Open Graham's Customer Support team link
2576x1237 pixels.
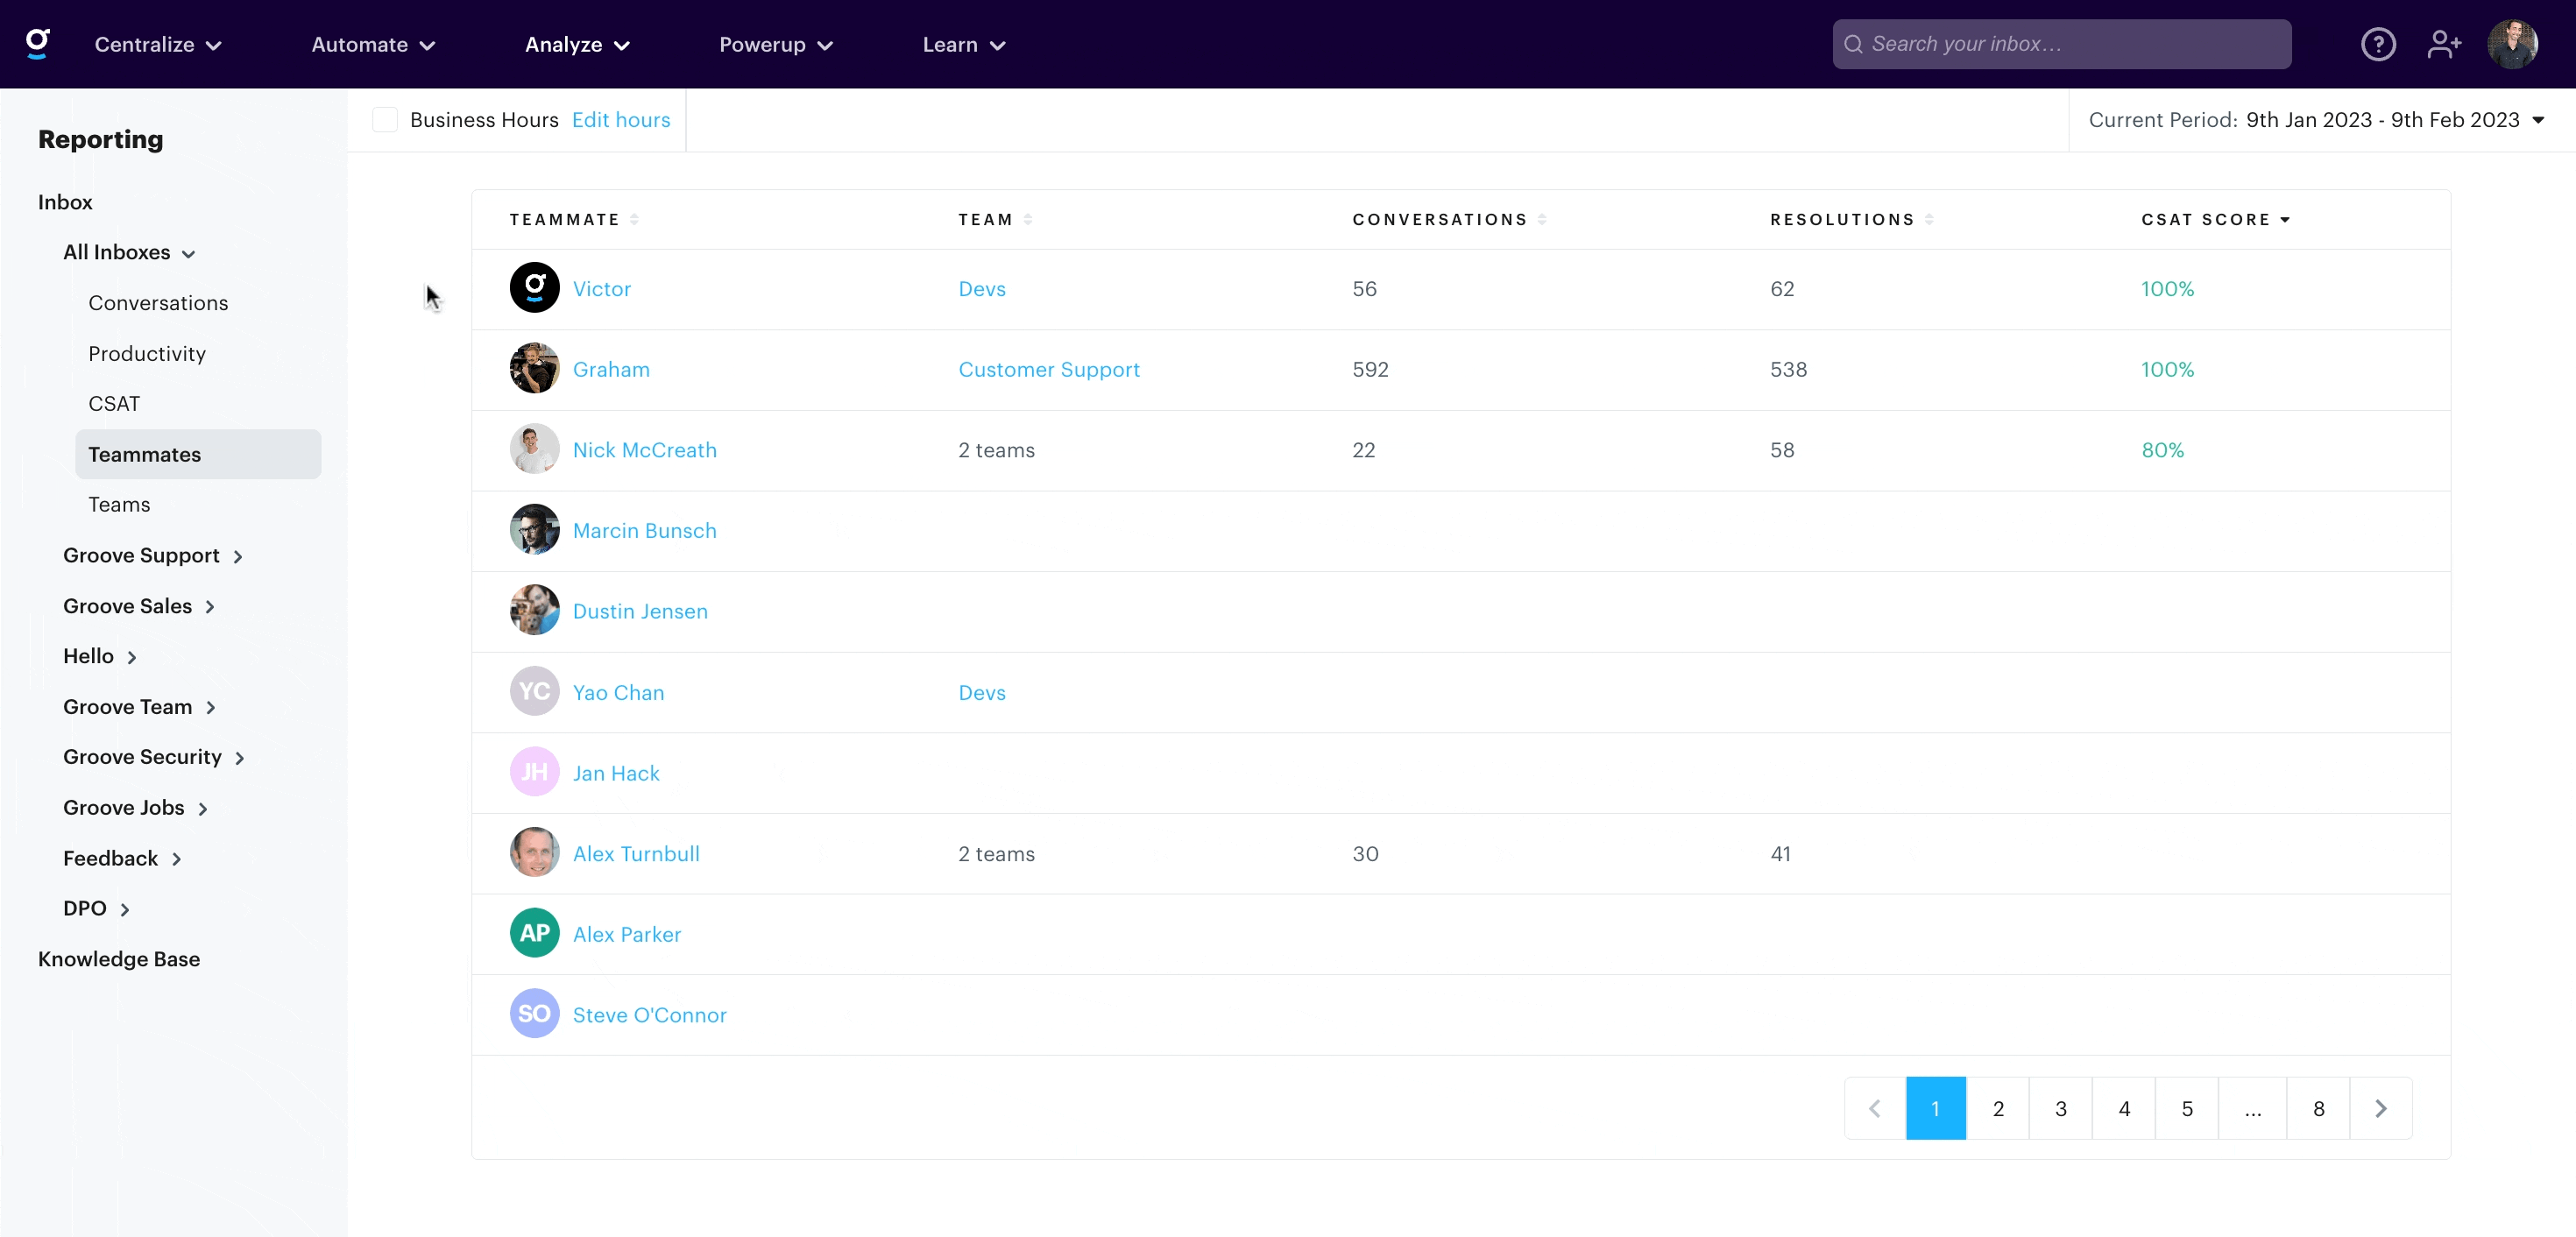click(1048, 369)
